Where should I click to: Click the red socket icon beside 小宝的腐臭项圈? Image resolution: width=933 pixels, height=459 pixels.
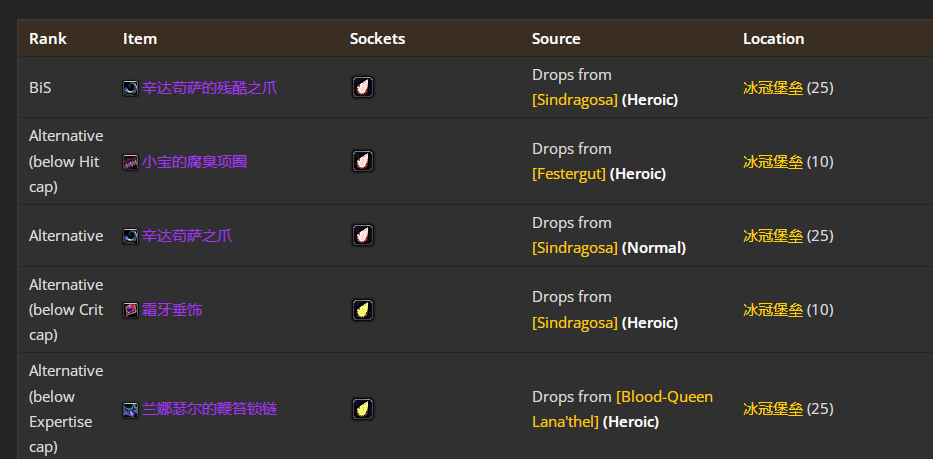(x=363, y=161)
